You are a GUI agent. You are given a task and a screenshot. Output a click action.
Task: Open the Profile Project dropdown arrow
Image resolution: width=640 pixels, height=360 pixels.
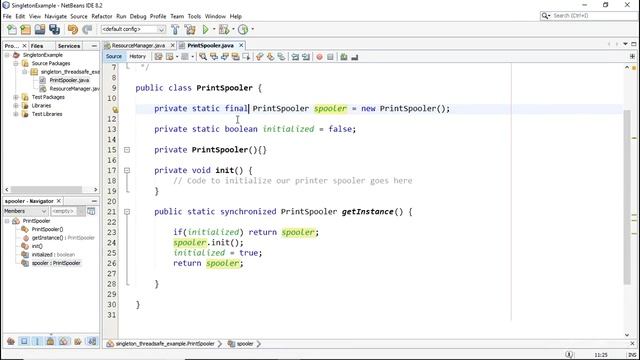[x=252, y=29]
